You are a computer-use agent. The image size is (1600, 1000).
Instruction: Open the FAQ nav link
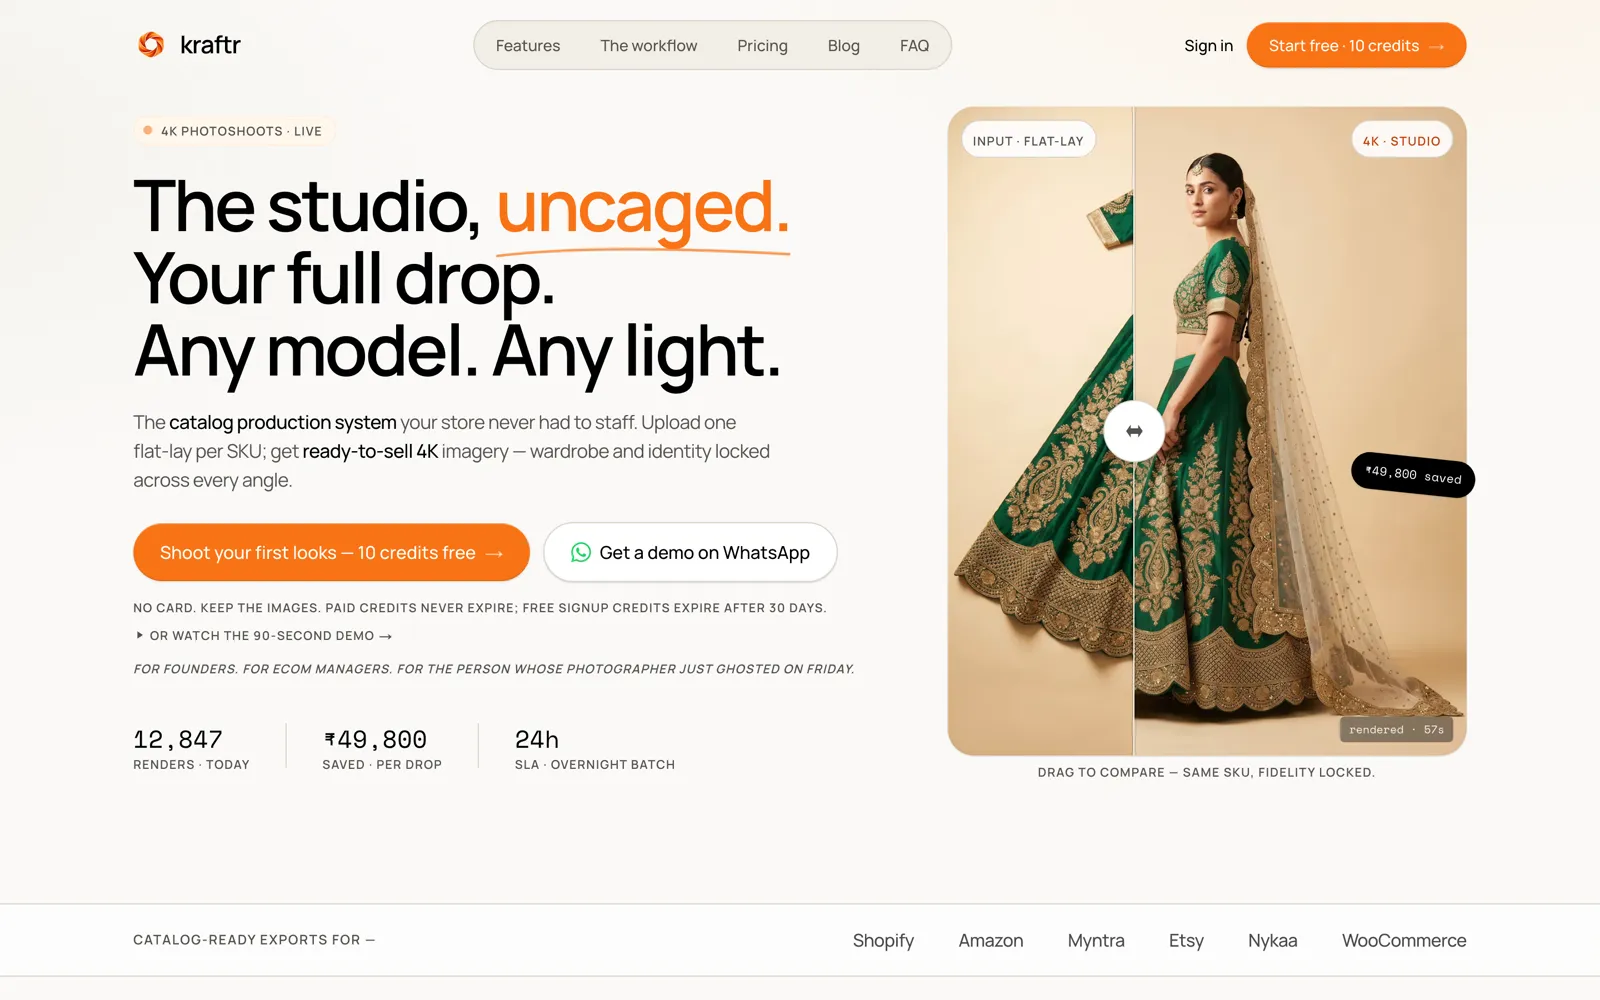pos(914,46)
